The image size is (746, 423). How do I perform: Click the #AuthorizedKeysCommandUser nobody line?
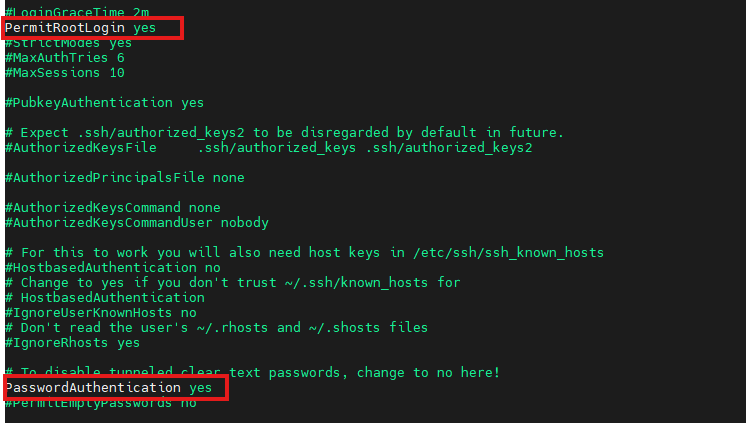(136, 222)
